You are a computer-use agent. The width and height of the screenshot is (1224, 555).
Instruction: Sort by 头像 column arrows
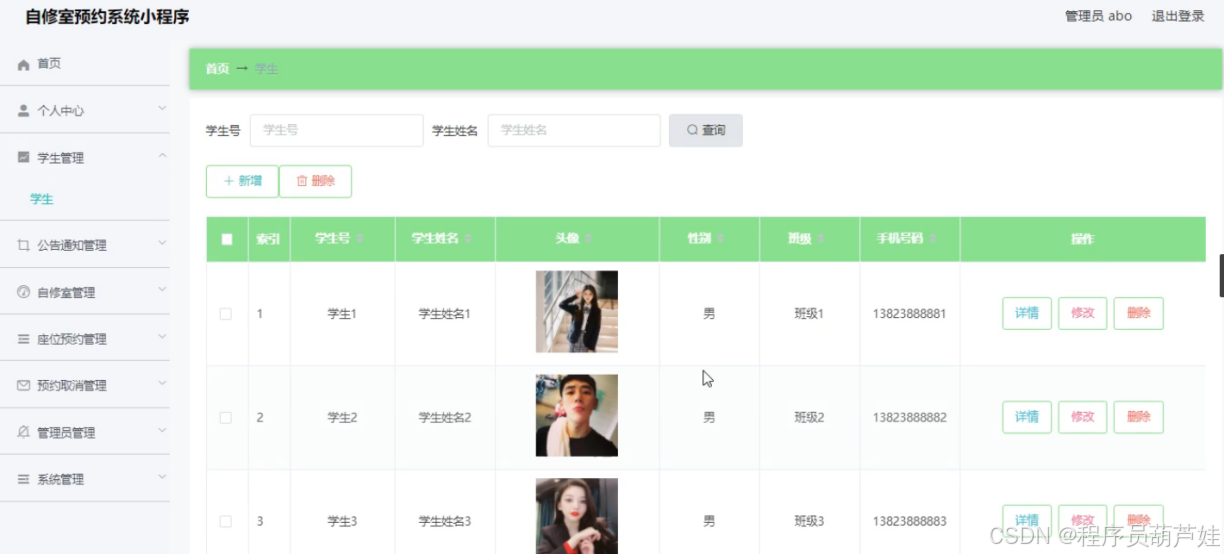coord(589,239)
